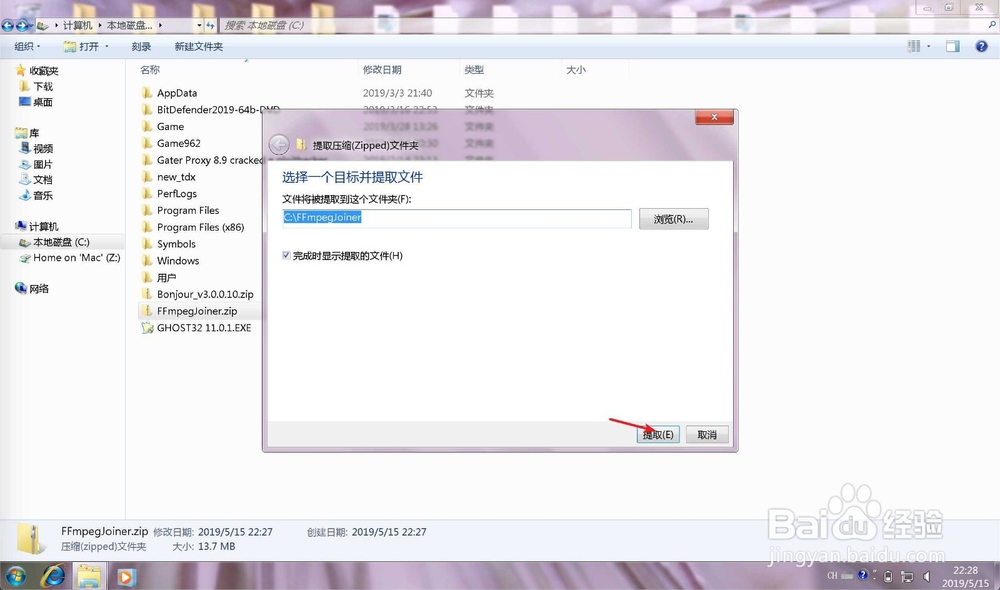Toggle the preview pane icon

tap(953, 46)
